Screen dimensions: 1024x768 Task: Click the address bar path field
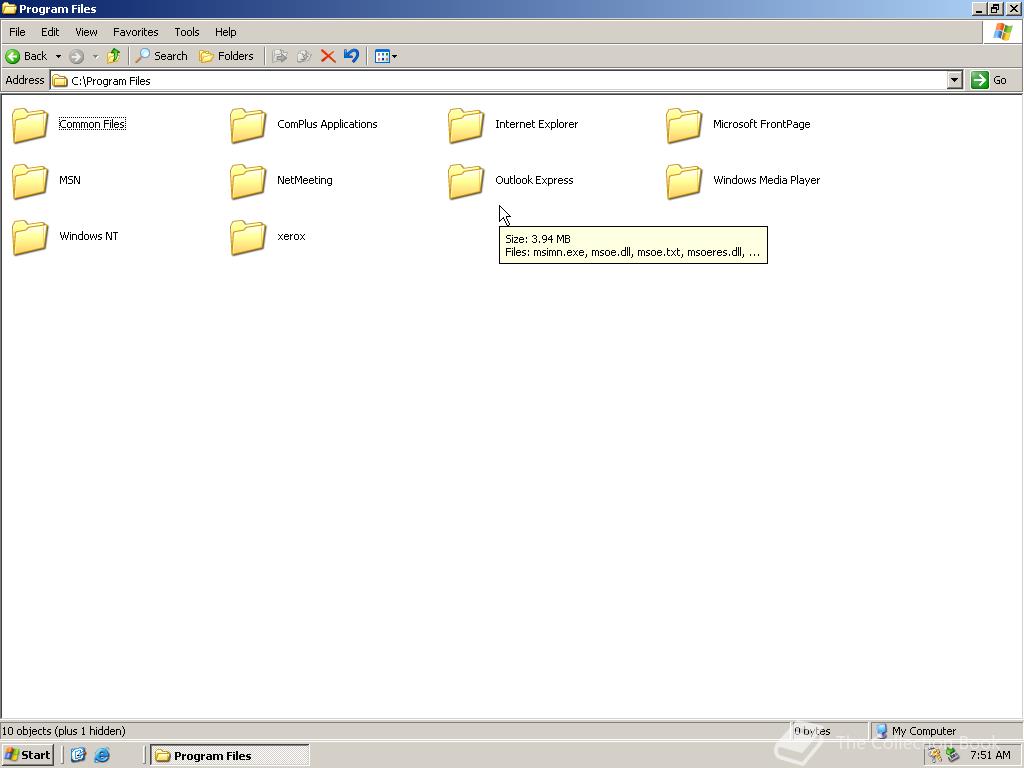[x=499, y=80]
